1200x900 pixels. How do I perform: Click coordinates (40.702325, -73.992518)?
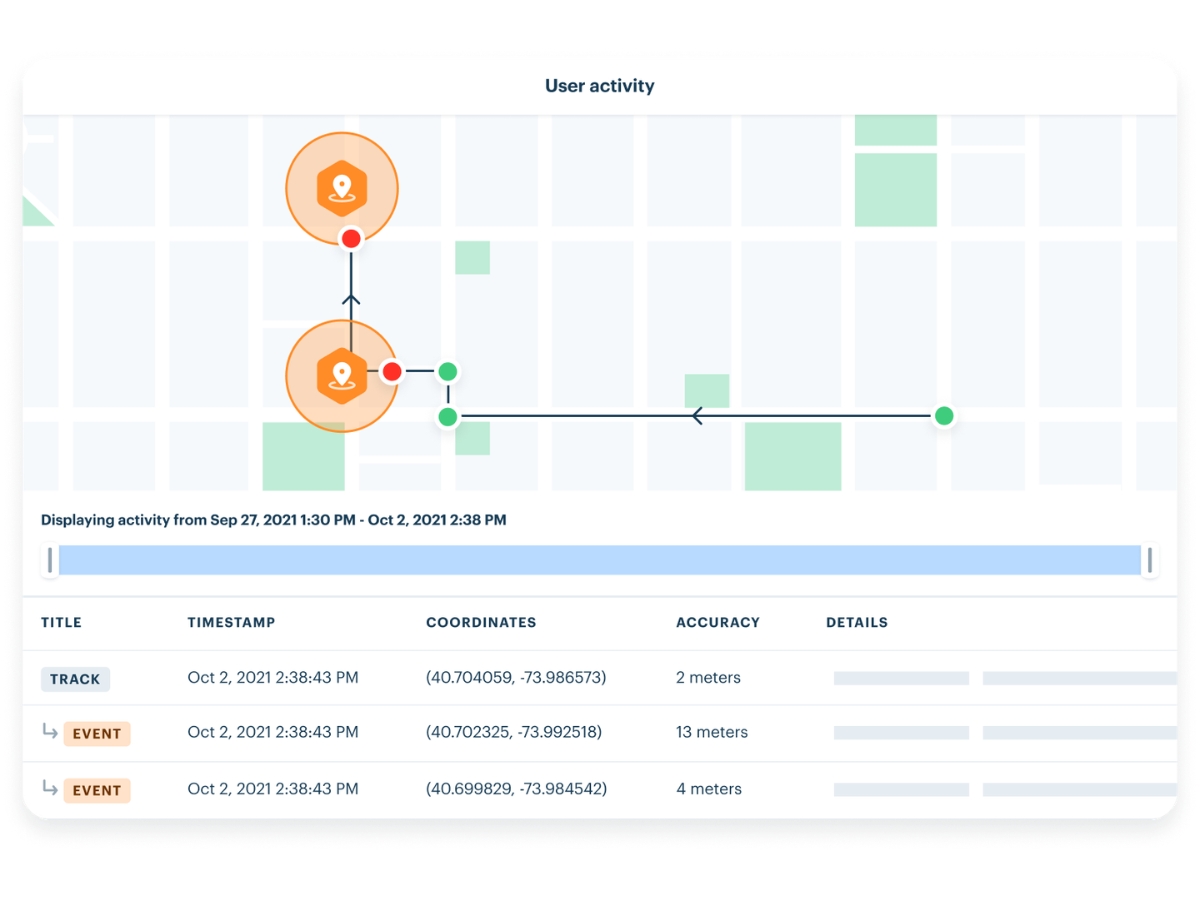coord(514,732)
